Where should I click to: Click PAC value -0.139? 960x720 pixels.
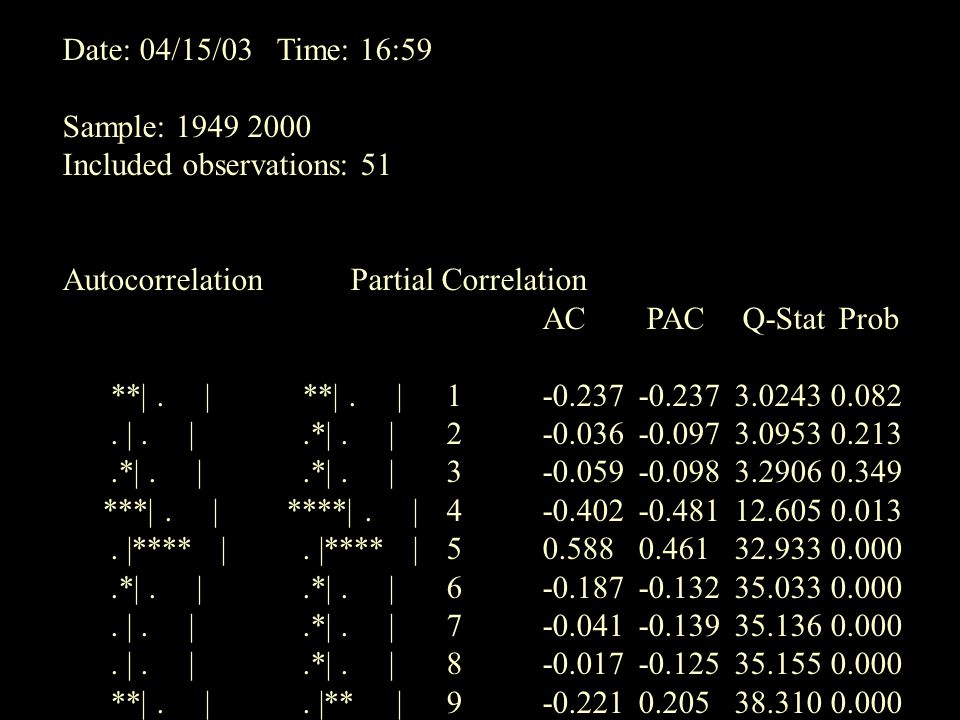(x=679, y=626)
